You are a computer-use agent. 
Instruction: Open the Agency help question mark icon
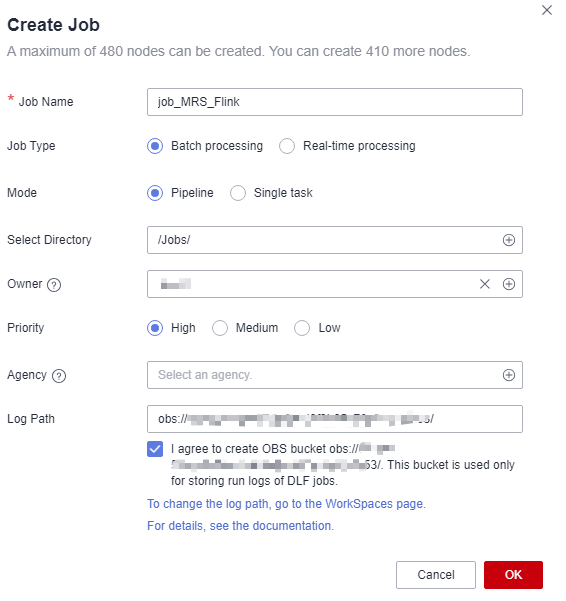point(59,376)
